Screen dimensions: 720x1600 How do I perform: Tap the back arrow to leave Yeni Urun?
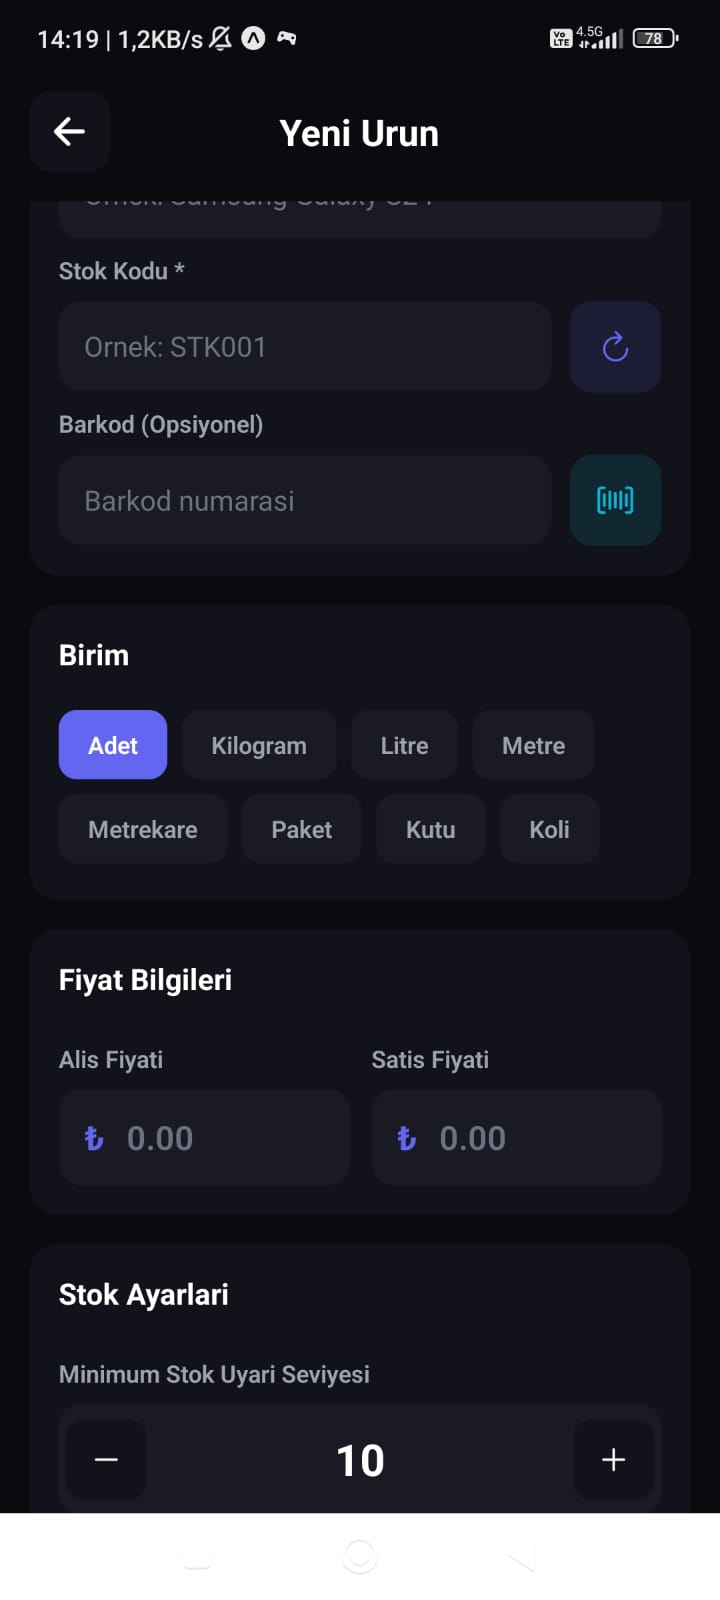(68, 131)
